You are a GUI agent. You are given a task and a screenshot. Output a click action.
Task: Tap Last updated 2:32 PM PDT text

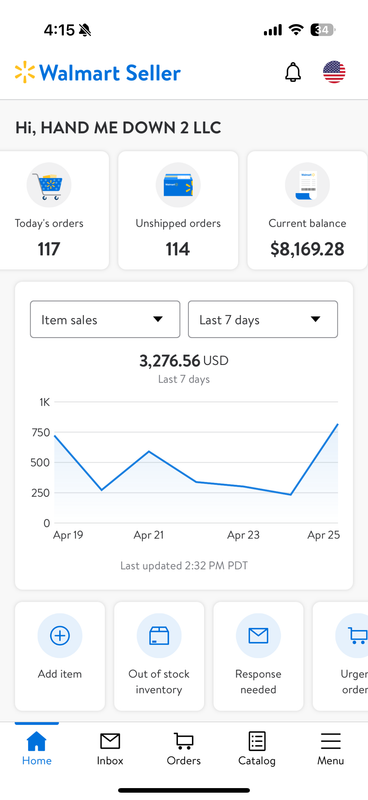[184, 565]
